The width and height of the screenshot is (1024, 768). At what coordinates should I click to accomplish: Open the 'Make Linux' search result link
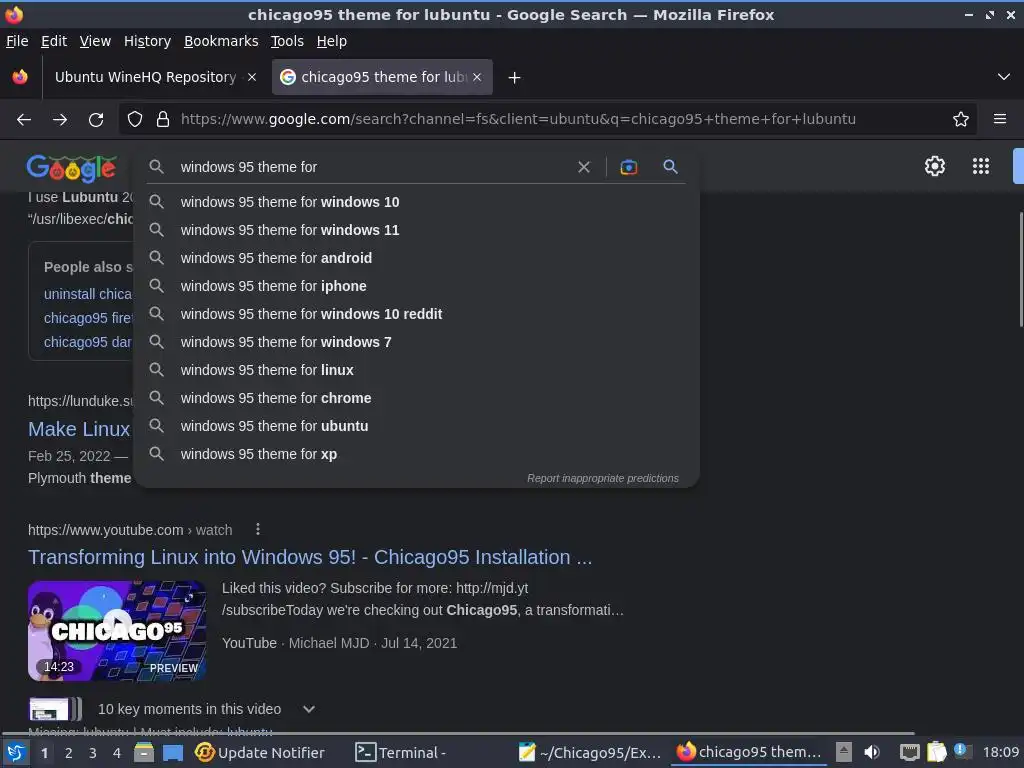coord(79,429)
